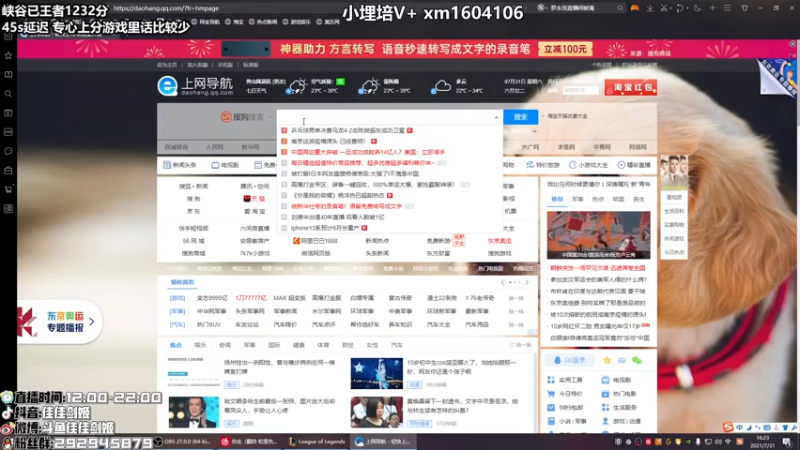The height and width of the screenshot is (450, 800).
Task: Click the 立减100元 banner button
Action: tap(565, 49)
